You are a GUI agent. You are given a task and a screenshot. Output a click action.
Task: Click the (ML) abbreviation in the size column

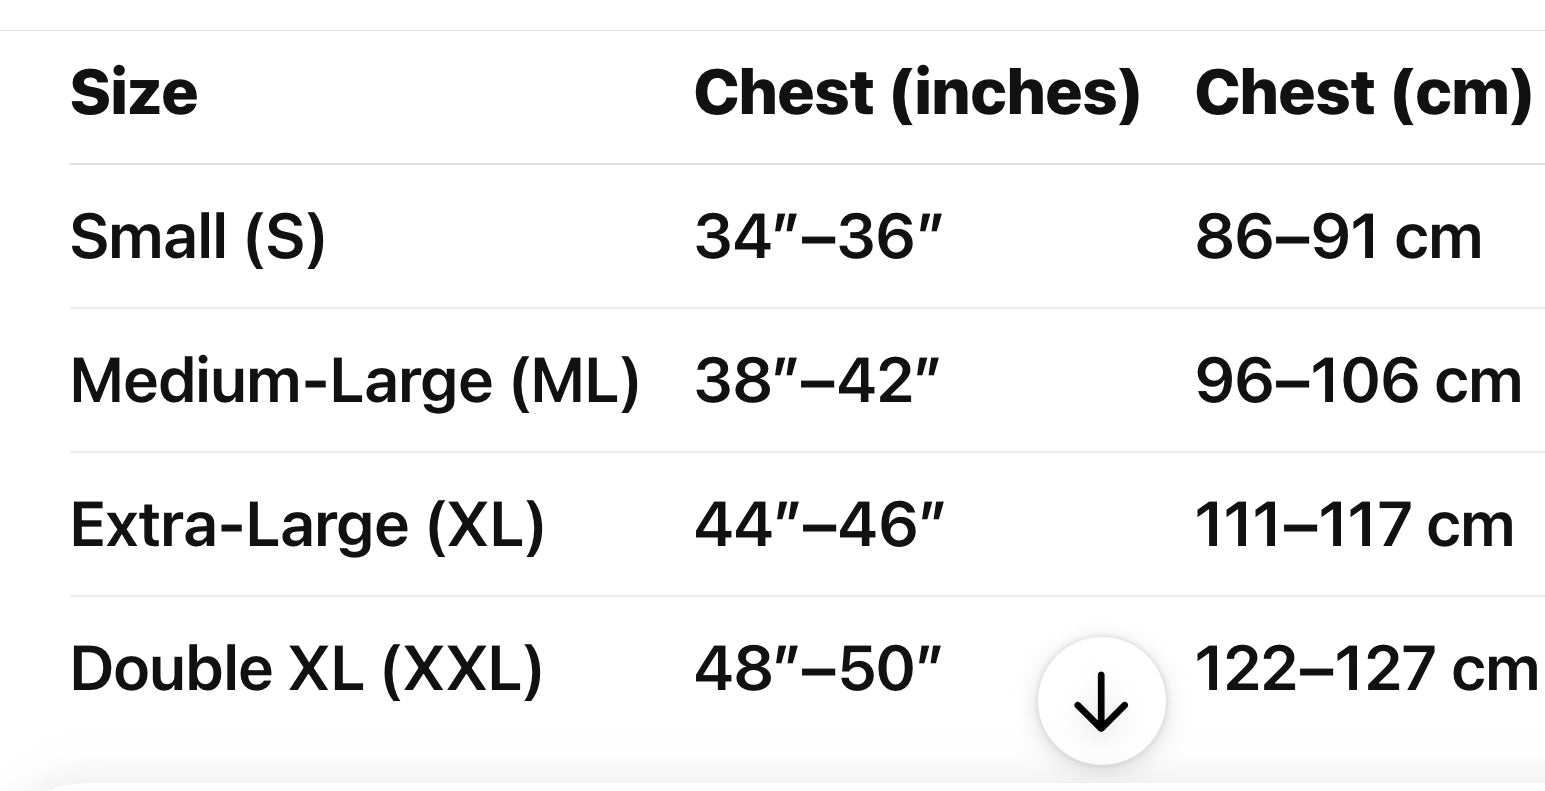click(575, 382)
